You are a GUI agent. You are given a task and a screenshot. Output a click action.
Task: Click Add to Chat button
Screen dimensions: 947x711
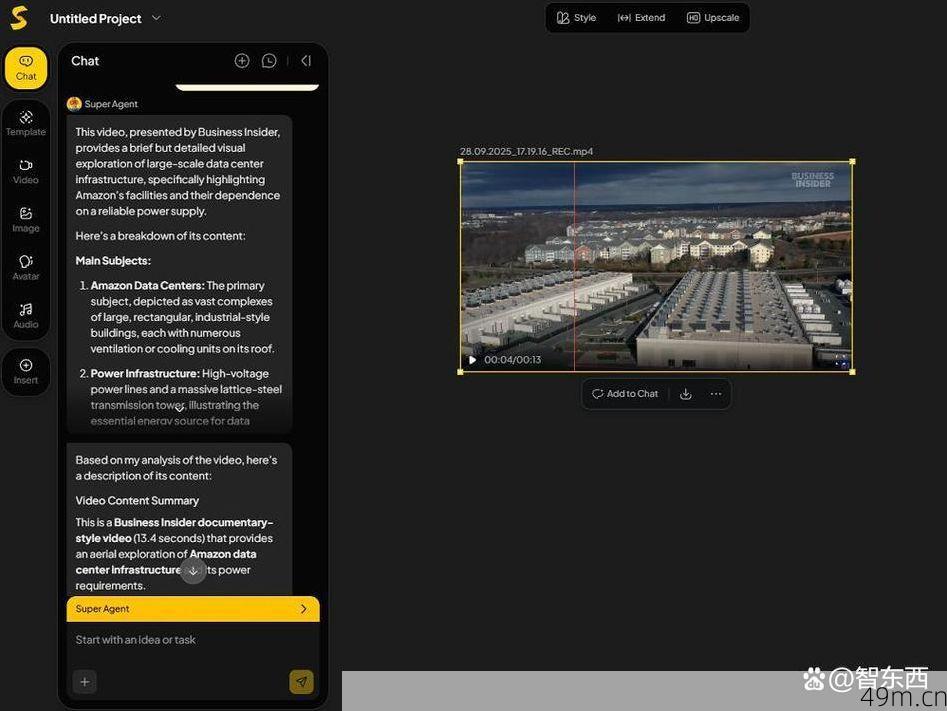coord(625,394)
